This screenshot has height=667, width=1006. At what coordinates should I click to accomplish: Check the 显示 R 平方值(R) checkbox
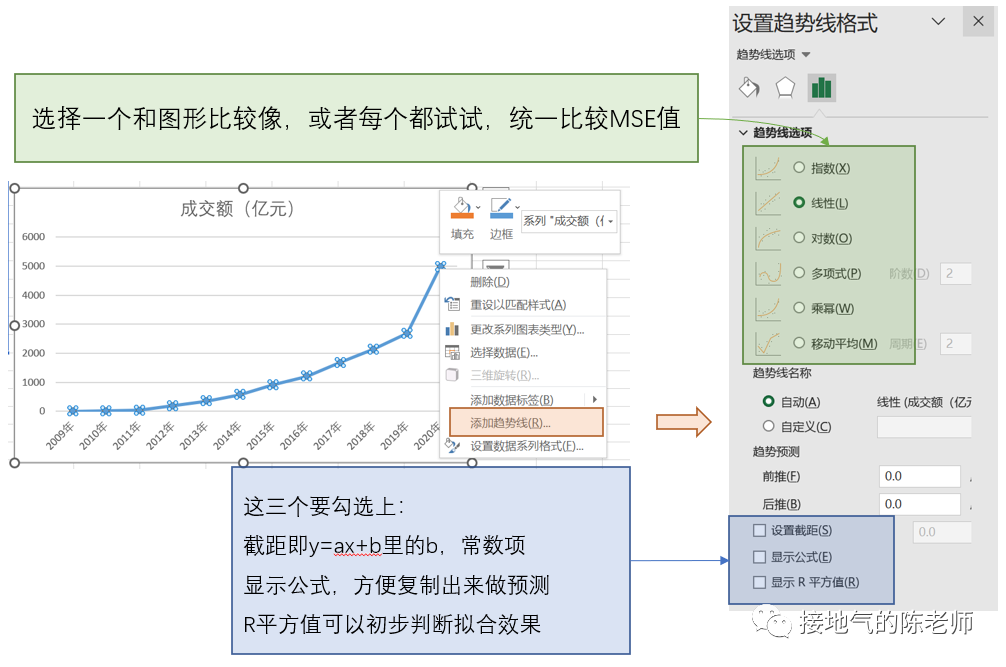760,582
